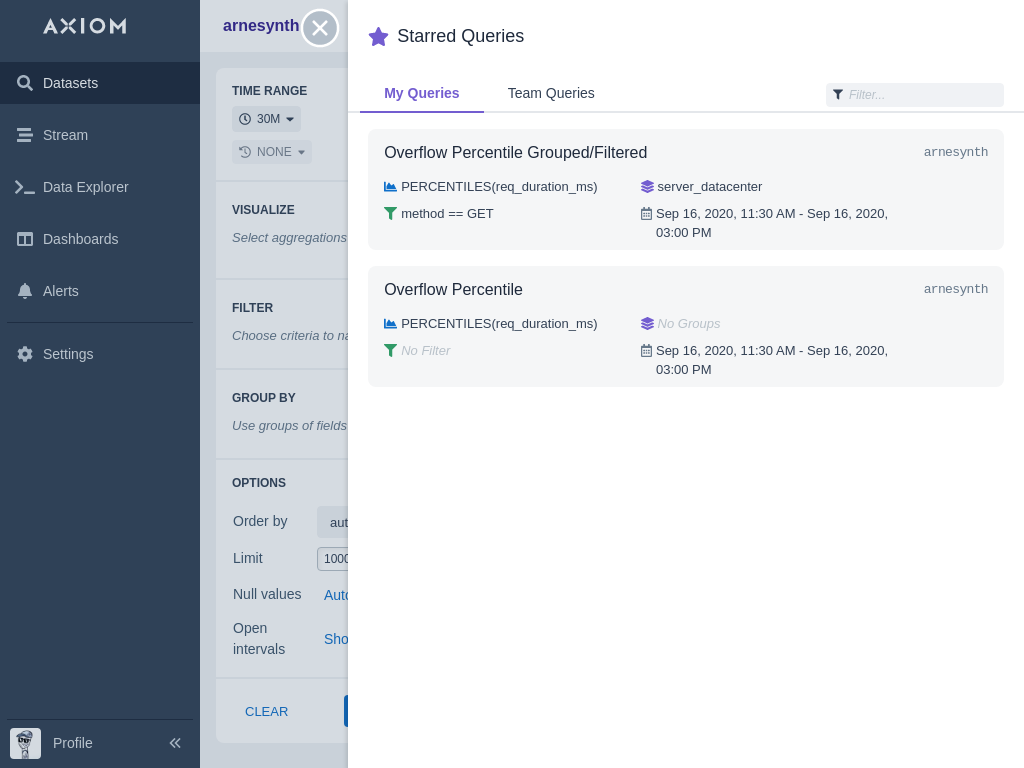Click the Limit value input box
Screen dimensions: 1024x768
[x=333, y=559]
